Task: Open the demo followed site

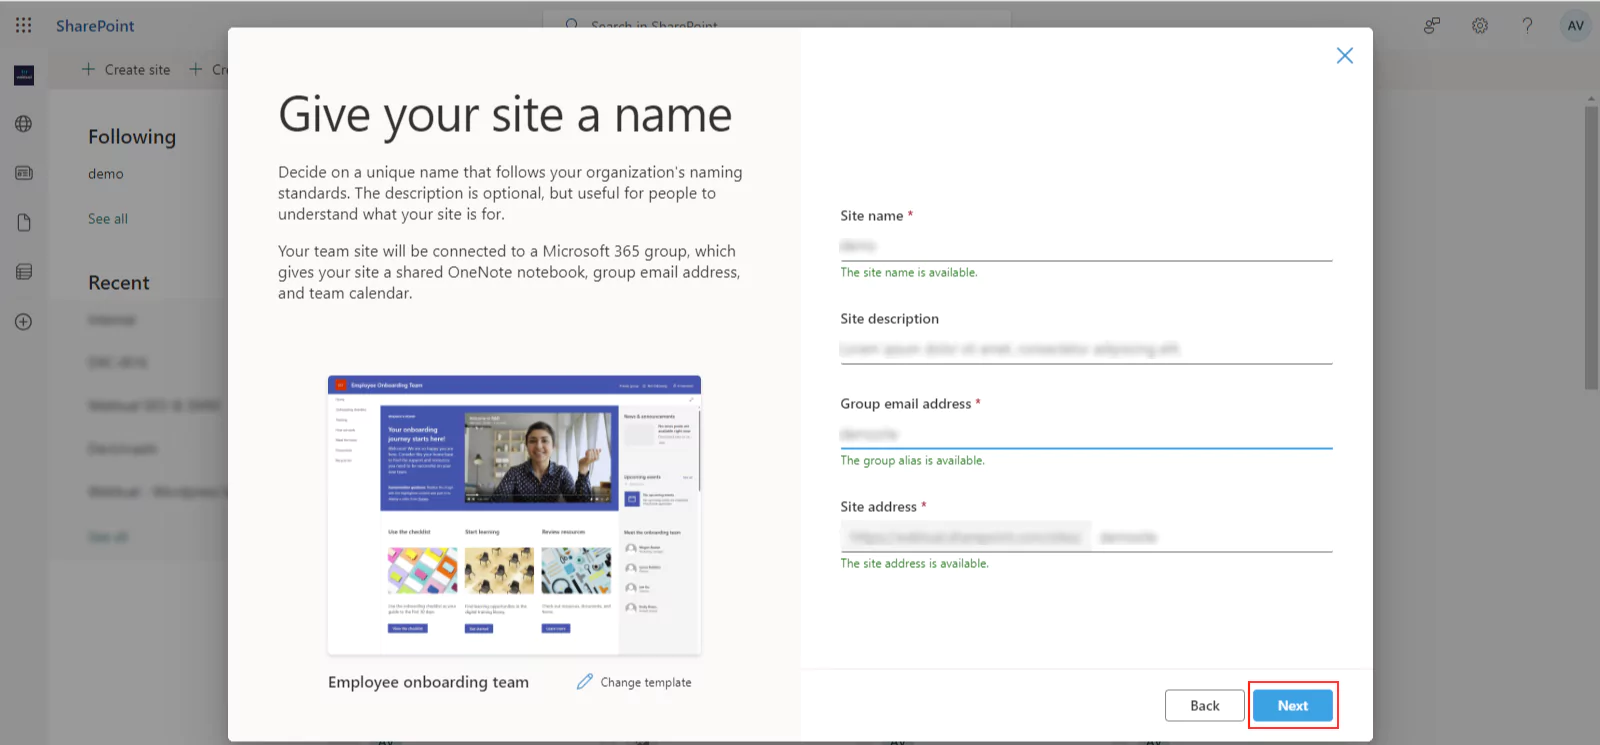Action: click(x=106, y=174)
